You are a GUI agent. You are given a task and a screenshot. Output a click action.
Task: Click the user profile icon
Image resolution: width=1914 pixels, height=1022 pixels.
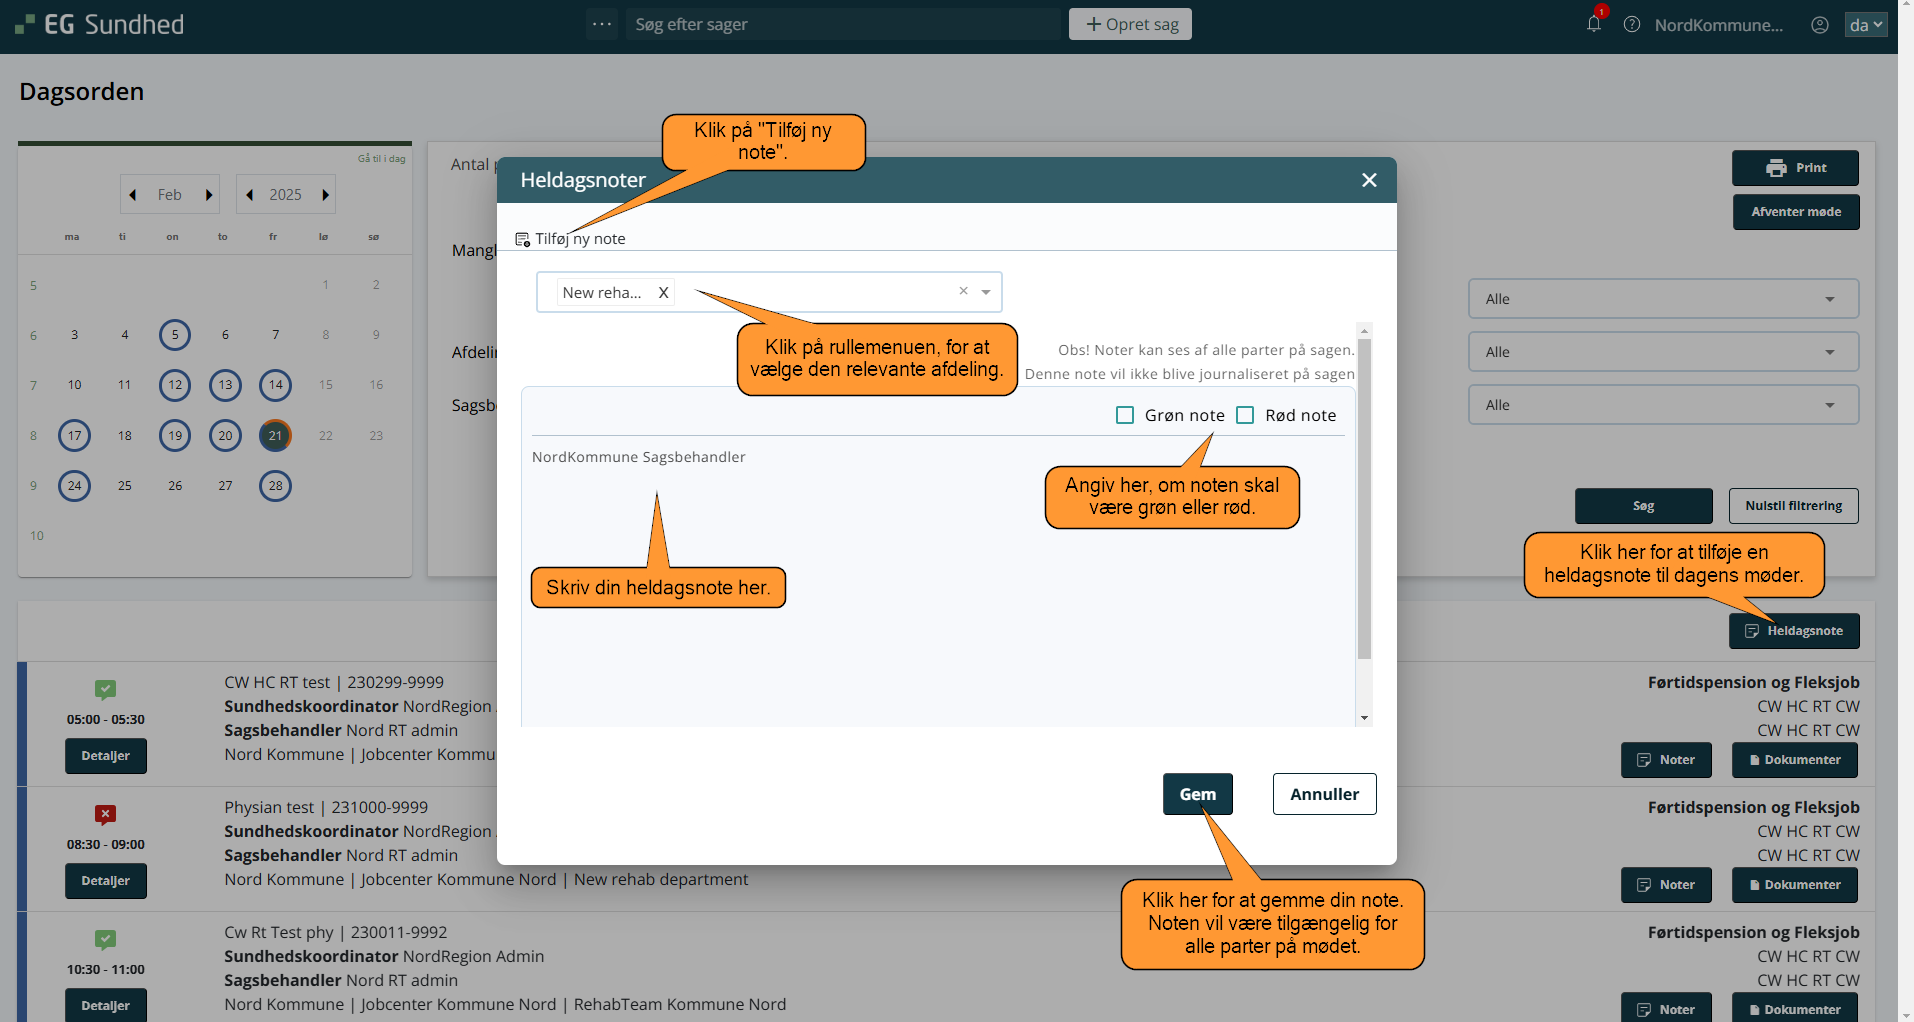coord(1819,25)
